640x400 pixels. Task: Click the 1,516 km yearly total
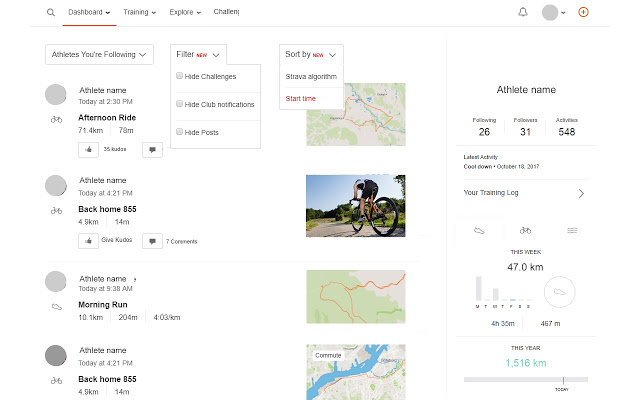[526, 363]
